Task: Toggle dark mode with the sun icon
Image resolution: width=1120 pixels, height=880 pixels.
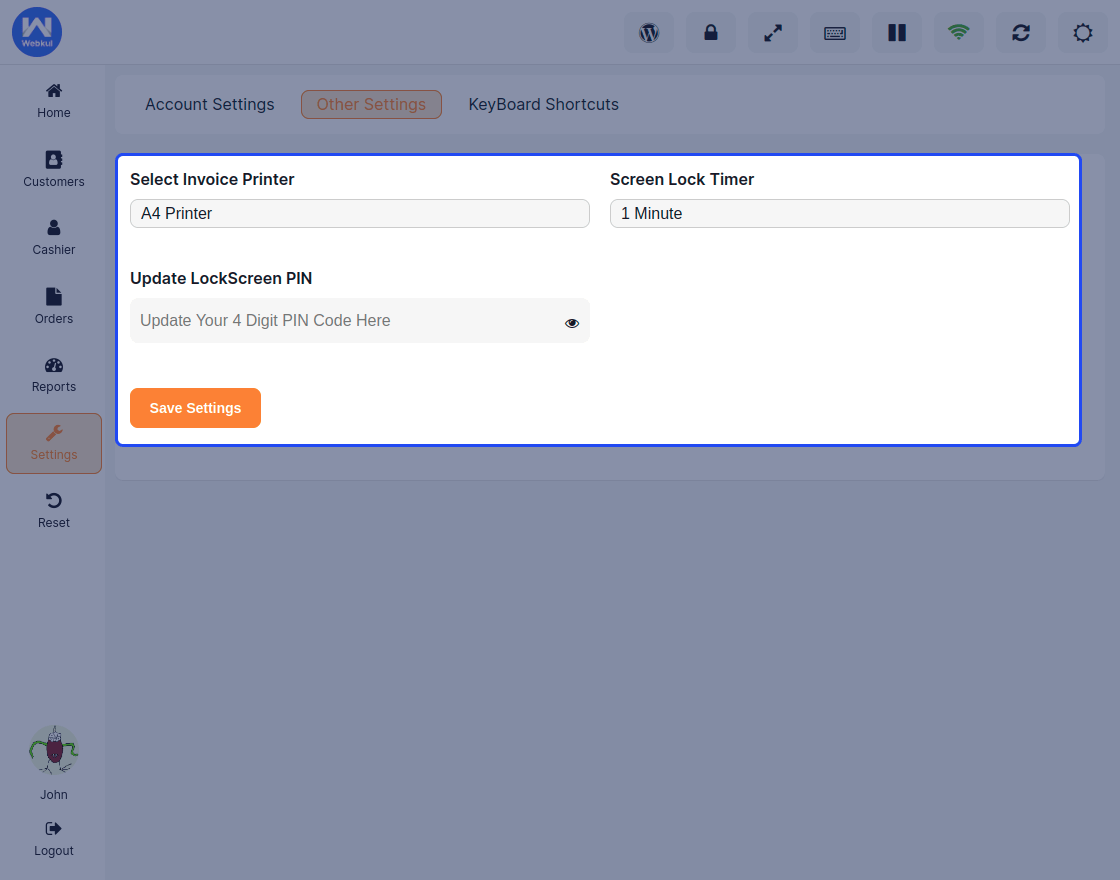Action: [x=1083, y=33]
